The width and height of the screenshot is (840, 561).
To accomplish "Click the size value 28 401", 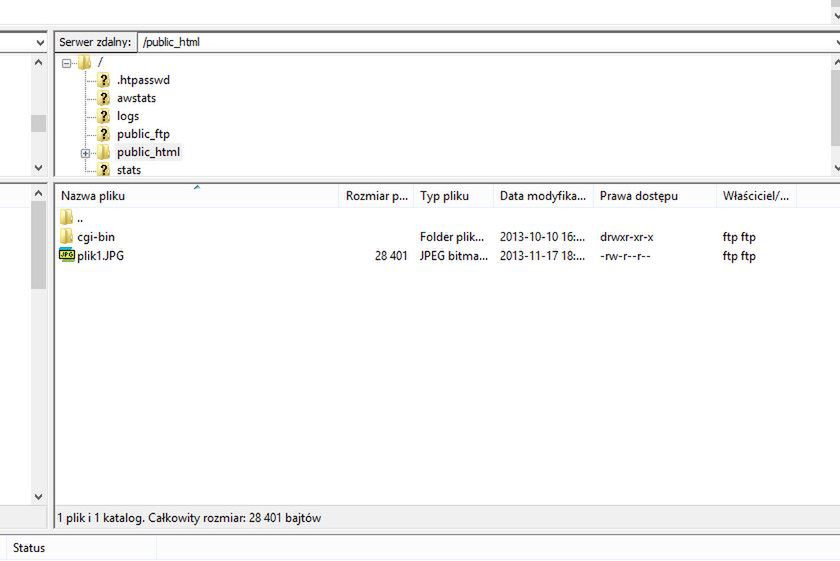I will click(x=391, y=256).
